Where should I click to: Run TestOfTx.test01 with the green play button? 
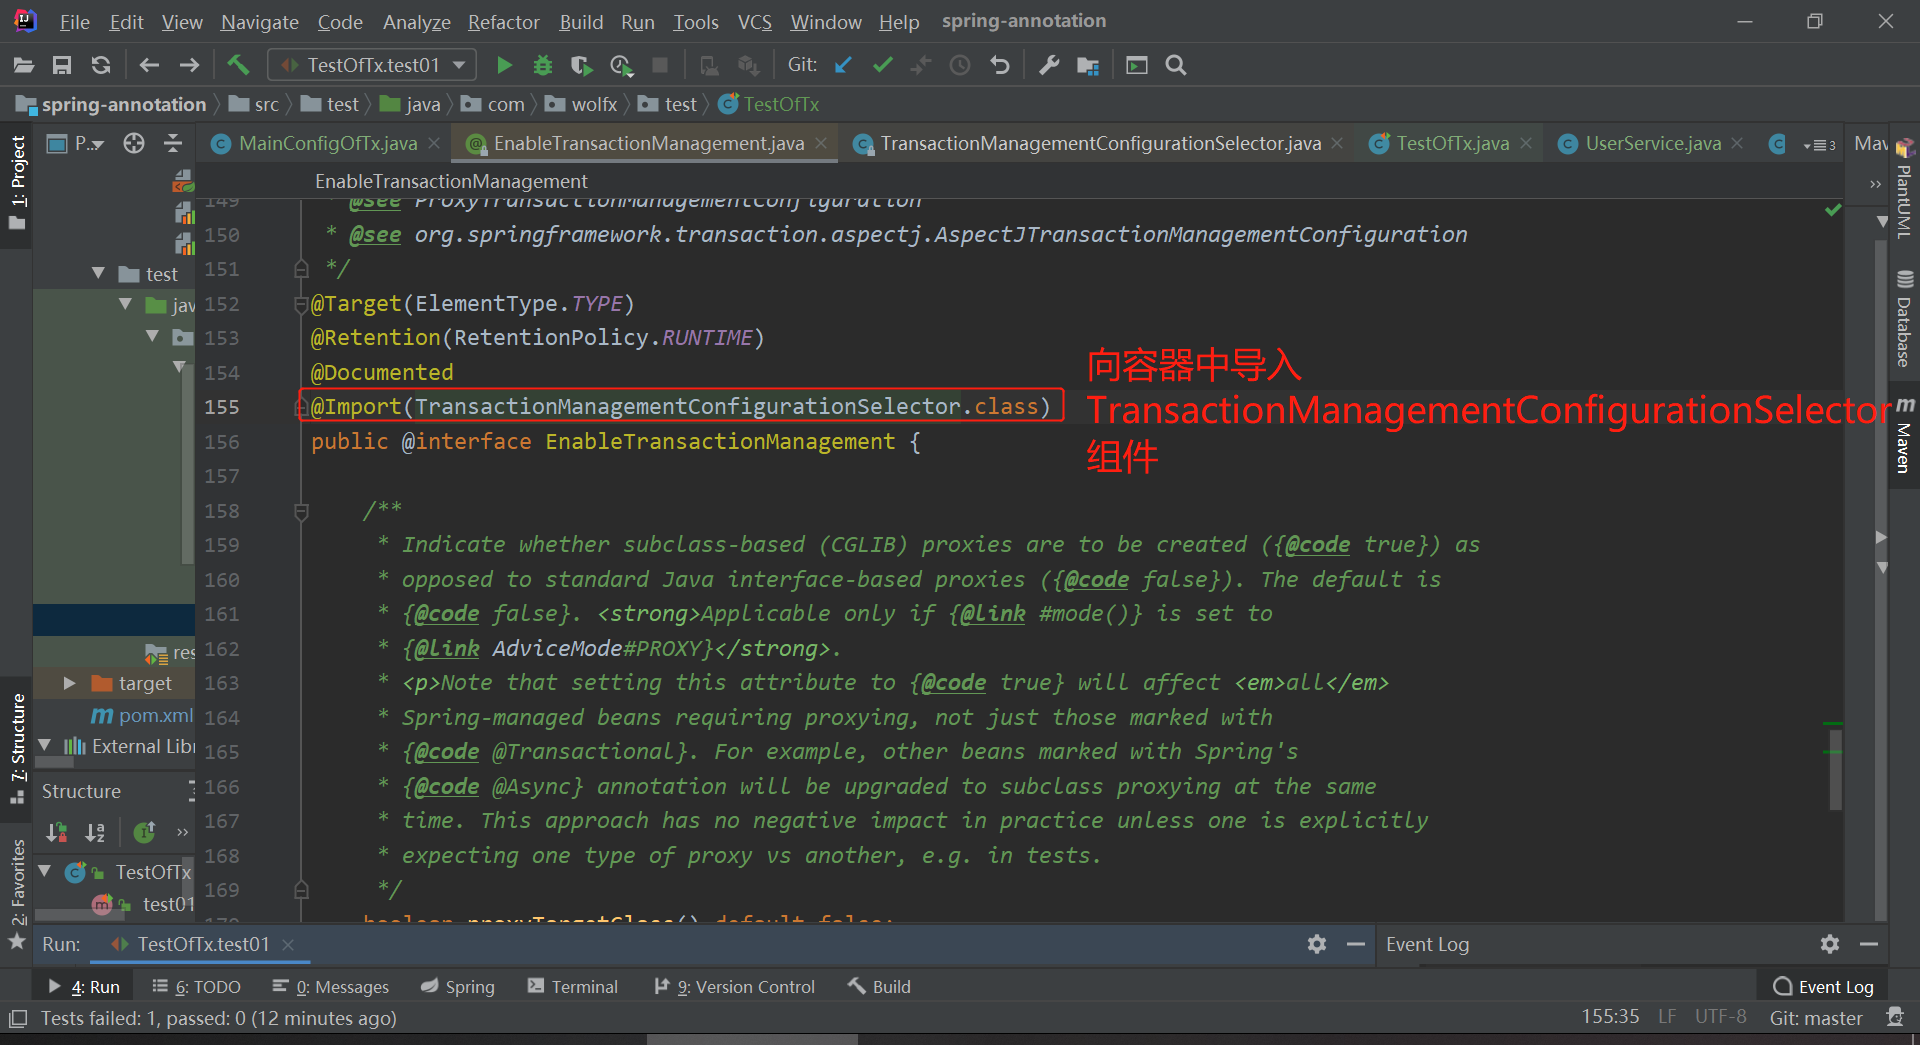point(504,65)
